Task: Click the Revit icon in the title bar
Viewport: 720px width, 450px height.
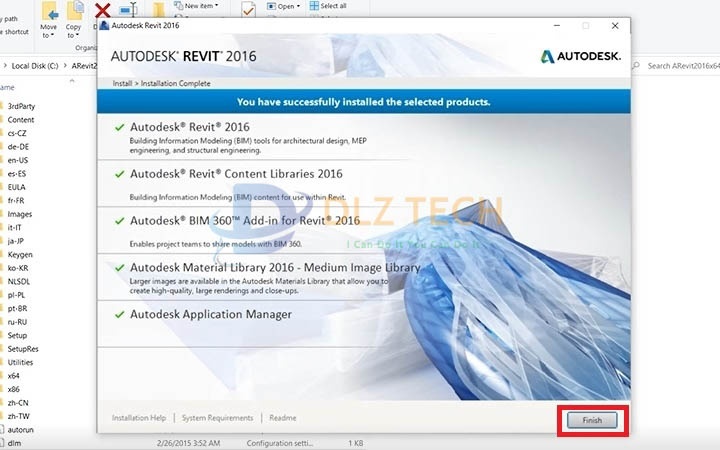Action: (x=106, y=26)
